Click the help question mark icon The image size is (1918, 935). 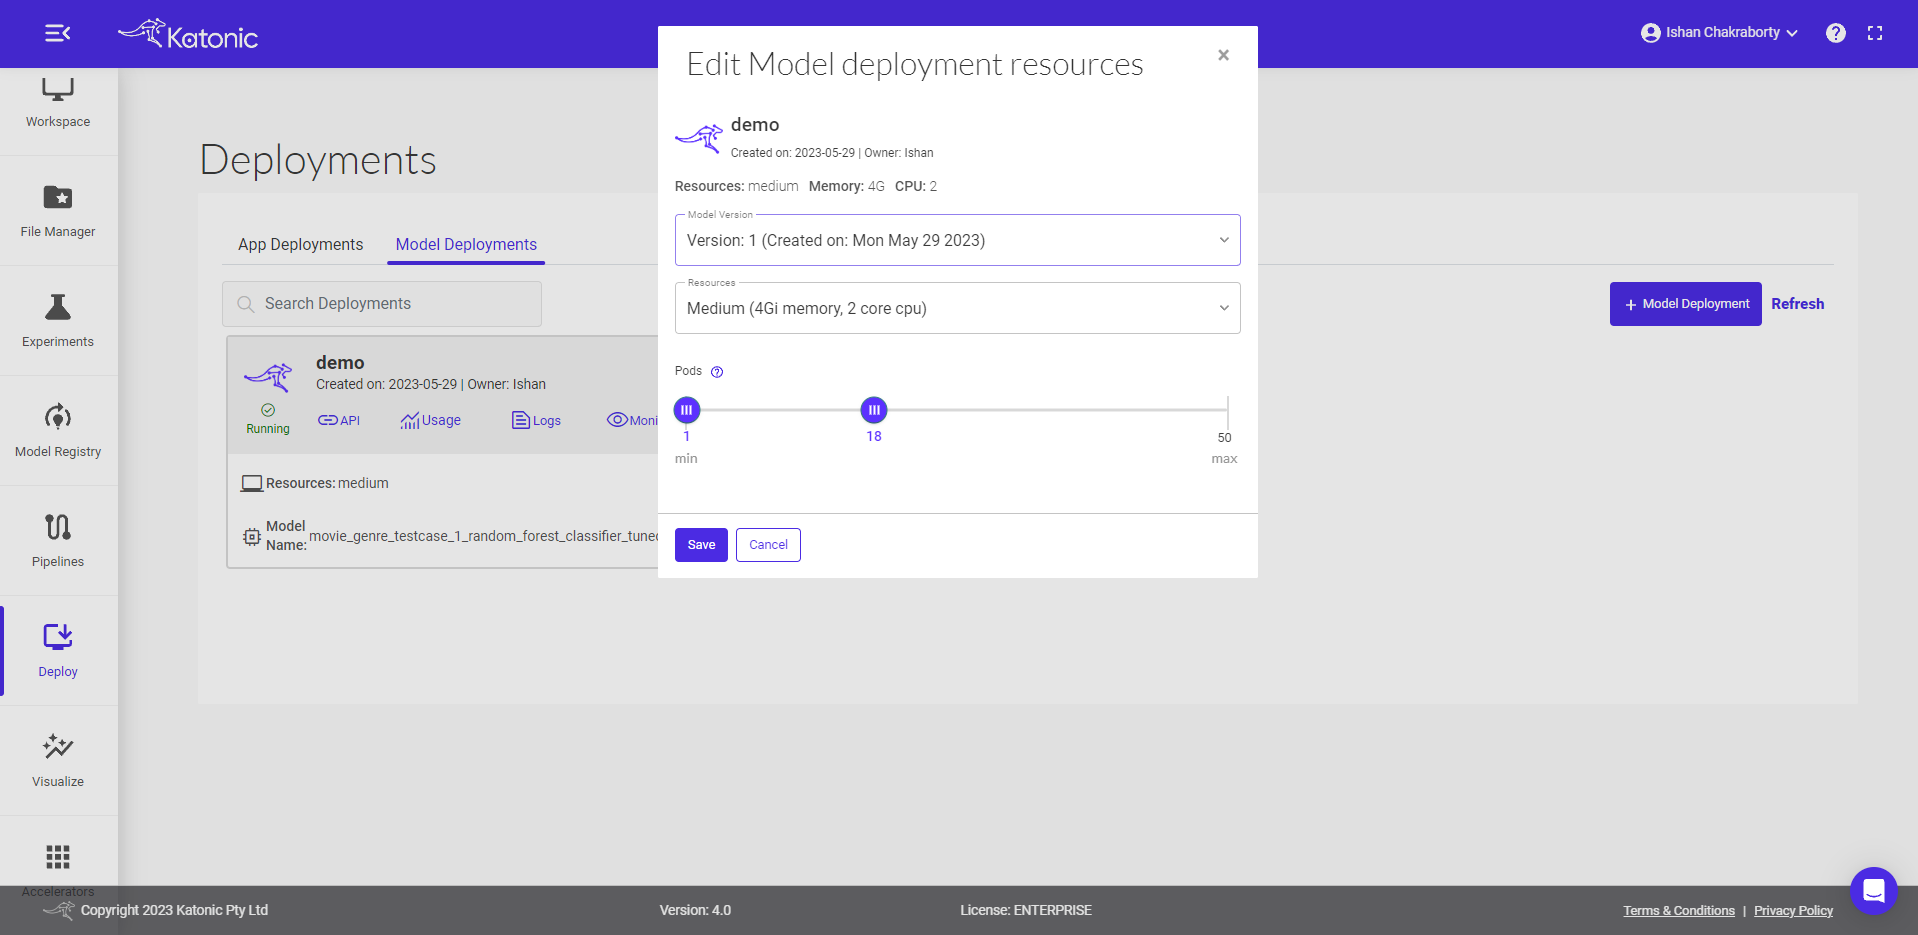click(1836, 33)
